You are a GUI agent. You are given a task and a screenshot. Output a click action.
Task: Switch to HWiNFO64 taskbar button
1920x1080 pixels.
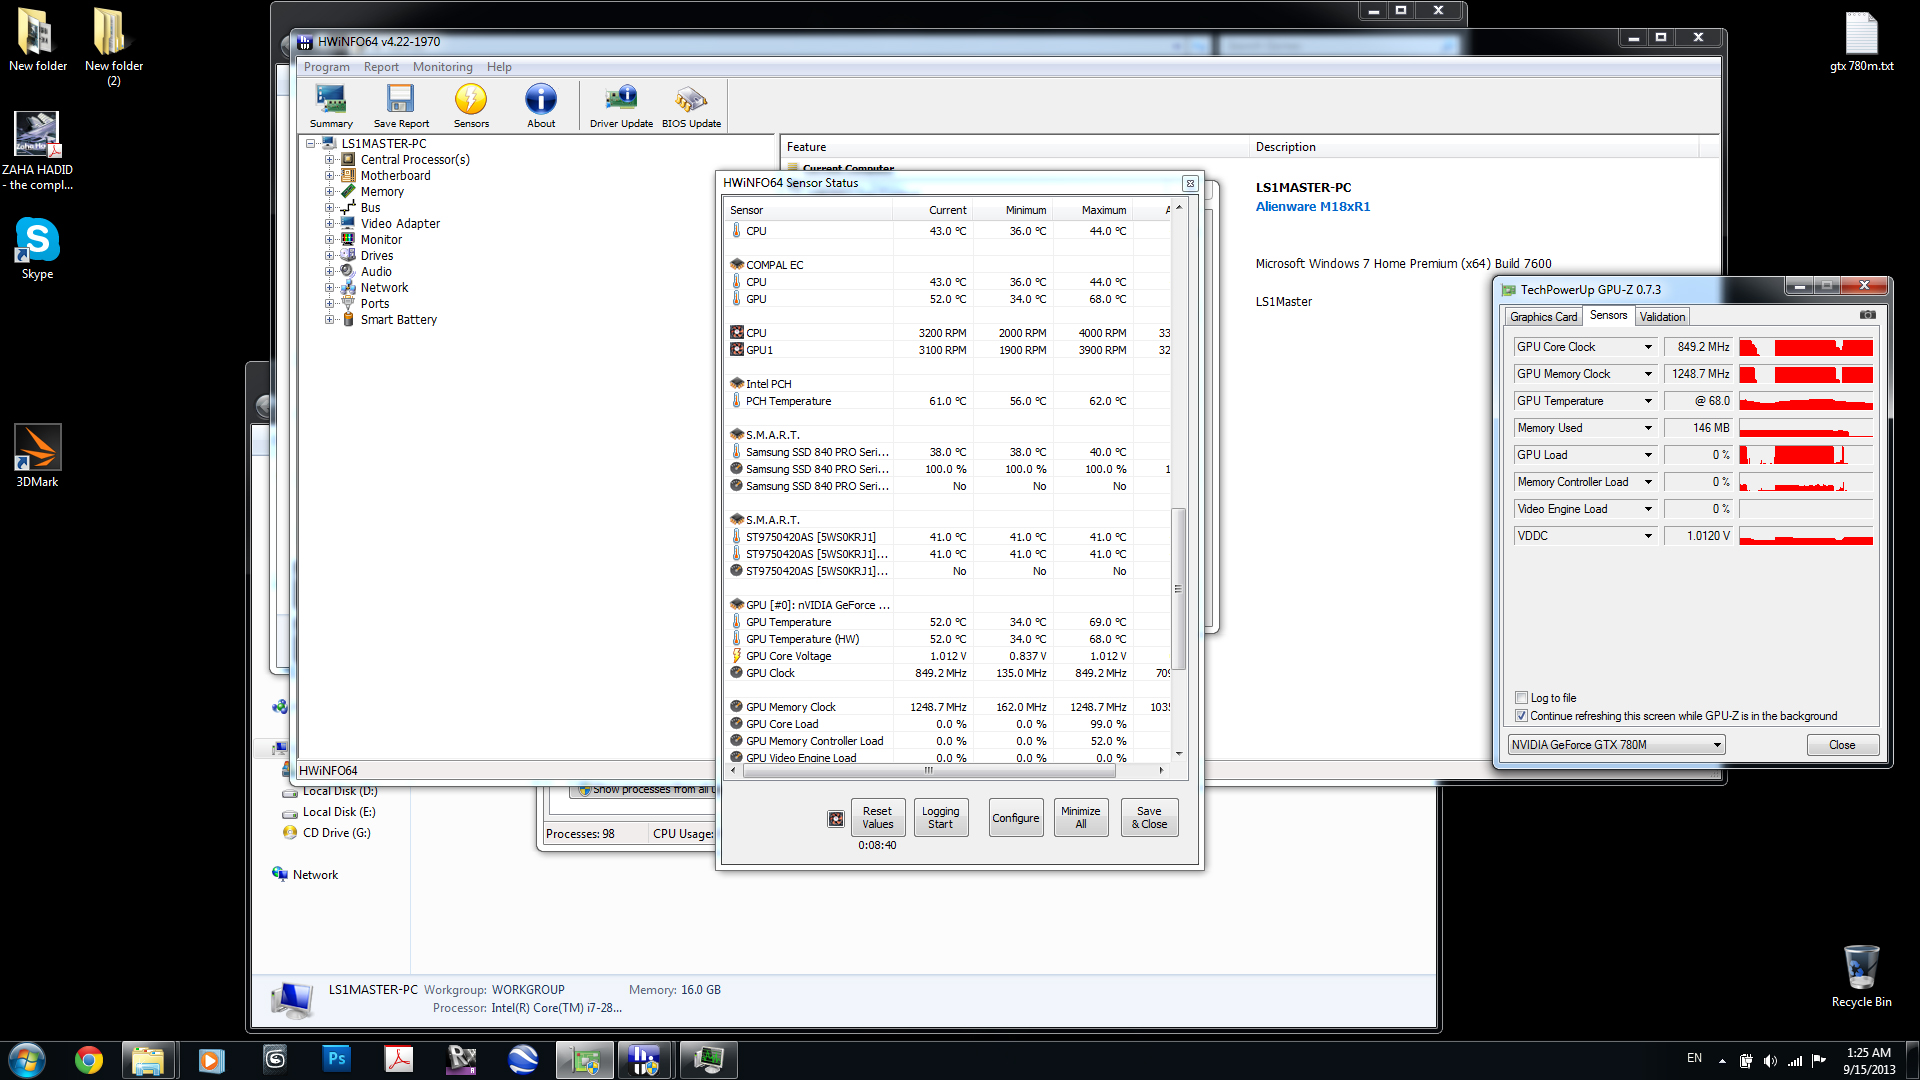point(646,1060)
